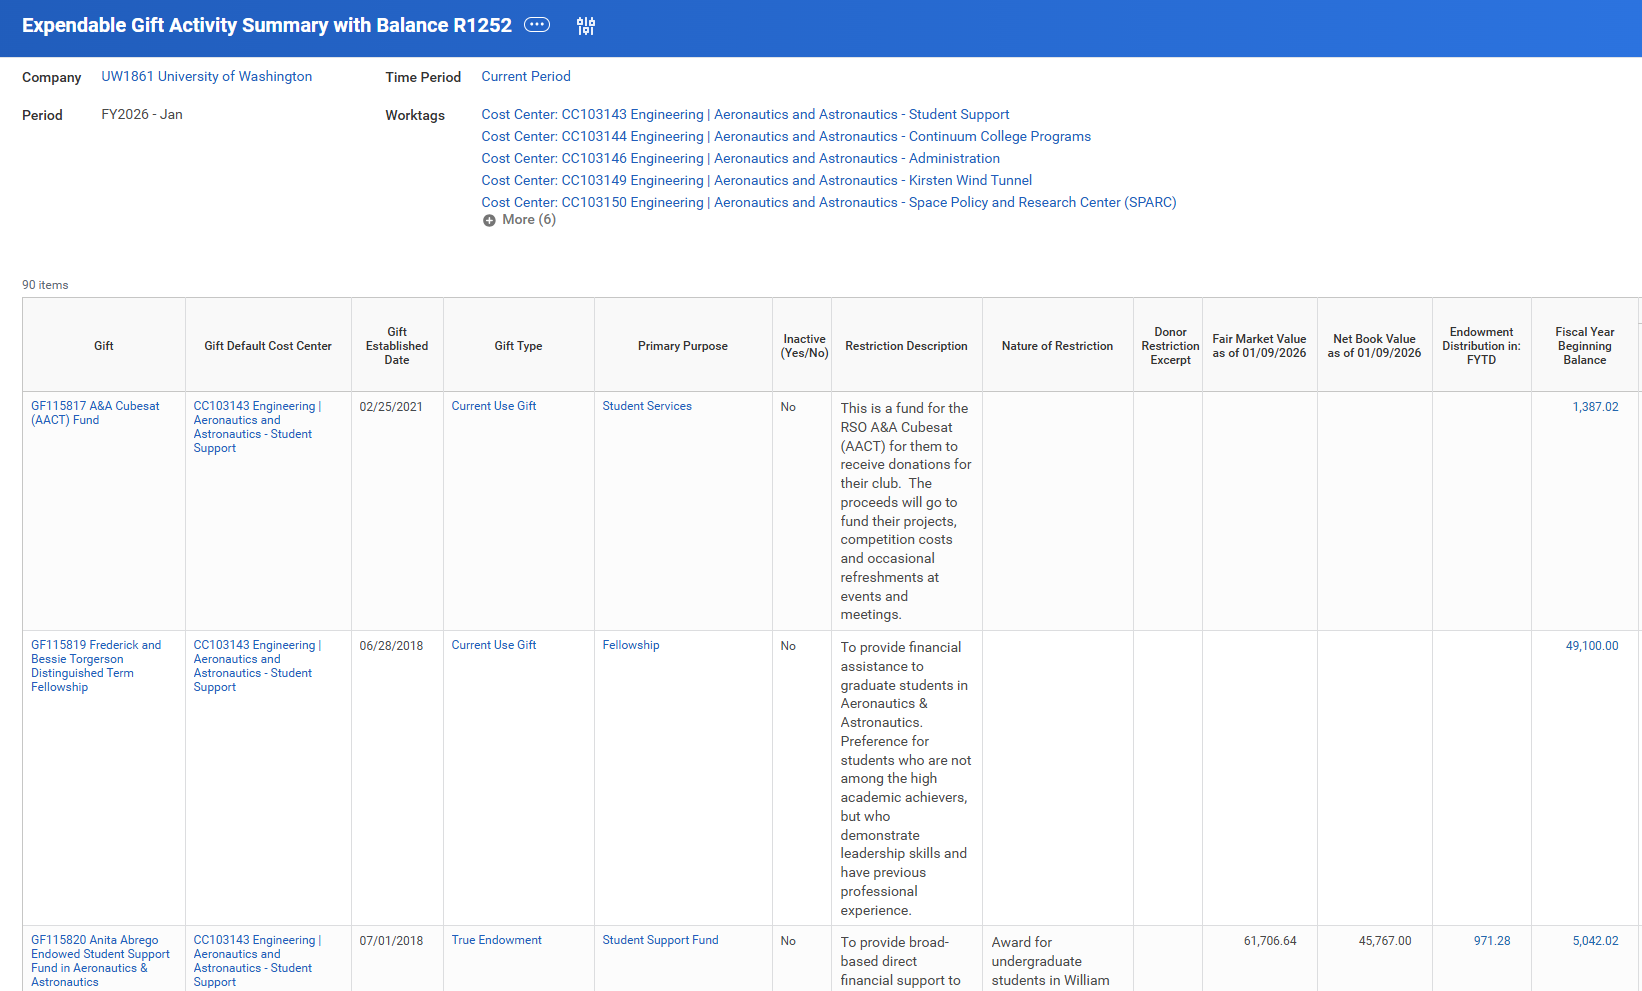Viewport: 1642px width, 991px height.
Task: Click the Net Book Value column header
Action: coord(1374,346)
